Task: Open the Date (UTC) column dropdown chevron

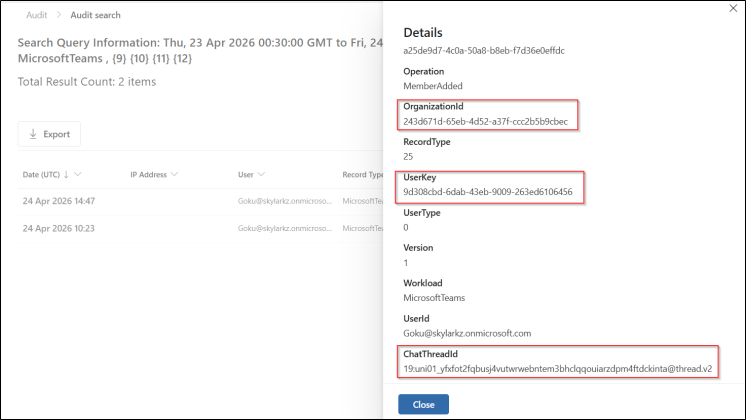Action: coord(78,175)
